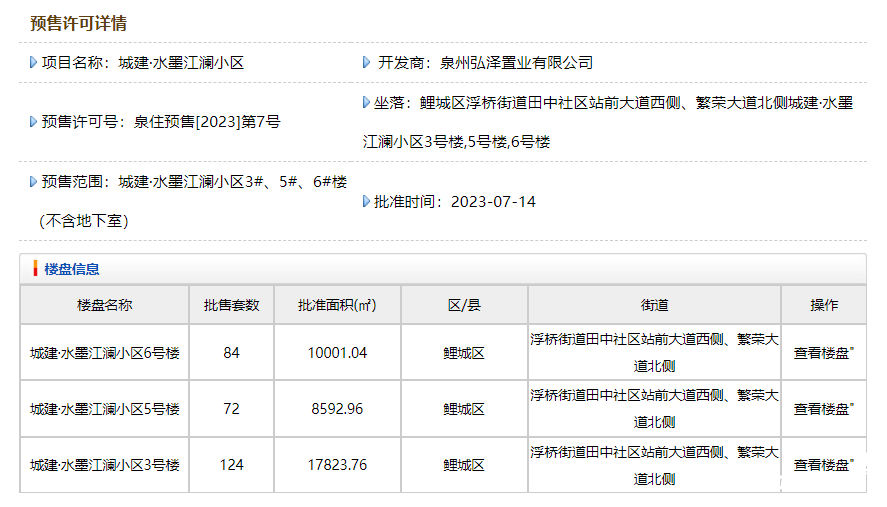Click the 楼盘名称 column header
The width and height of the screenshot is (887, 507).
105,305
